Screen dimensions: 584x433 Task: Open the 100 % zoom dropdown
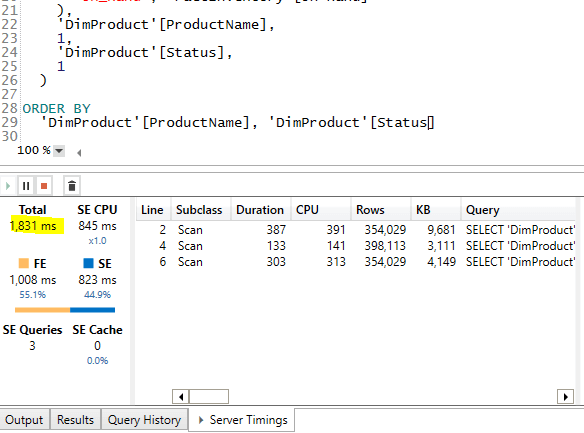[x=59, y=151]
